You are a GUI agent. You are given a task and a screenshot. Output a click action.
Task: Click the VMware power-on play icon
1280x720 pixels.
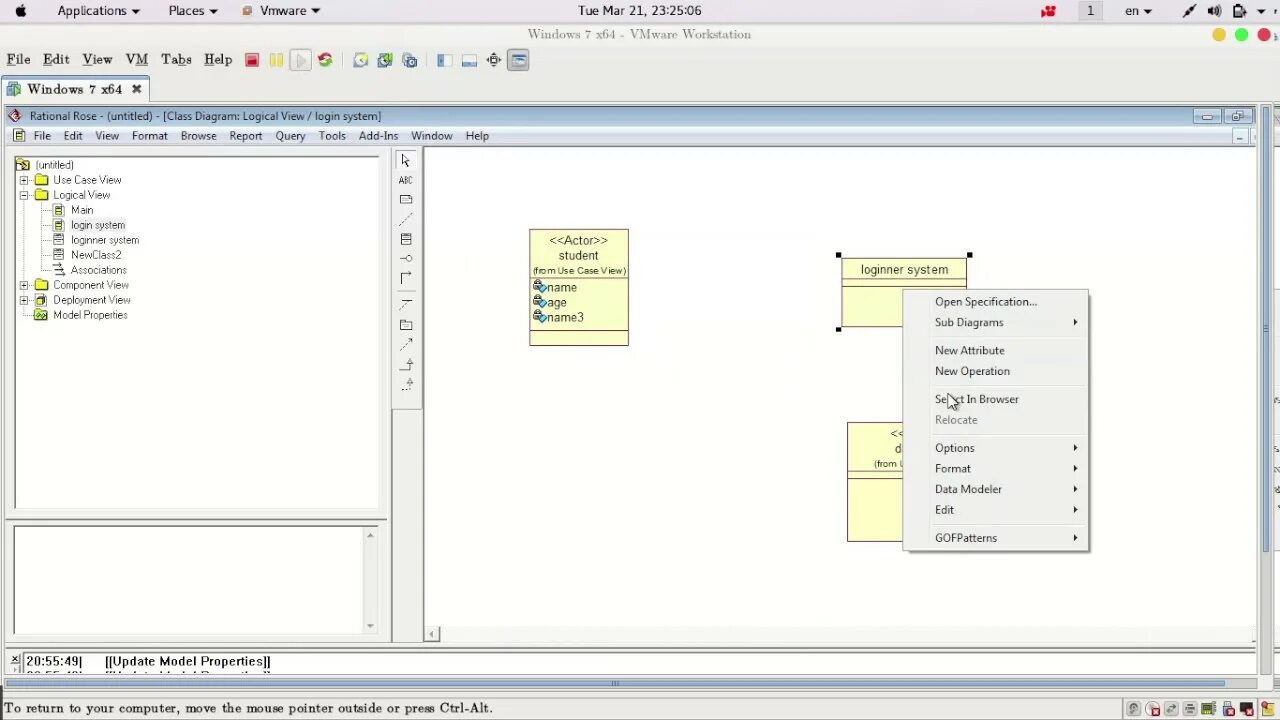coord(300,60)
